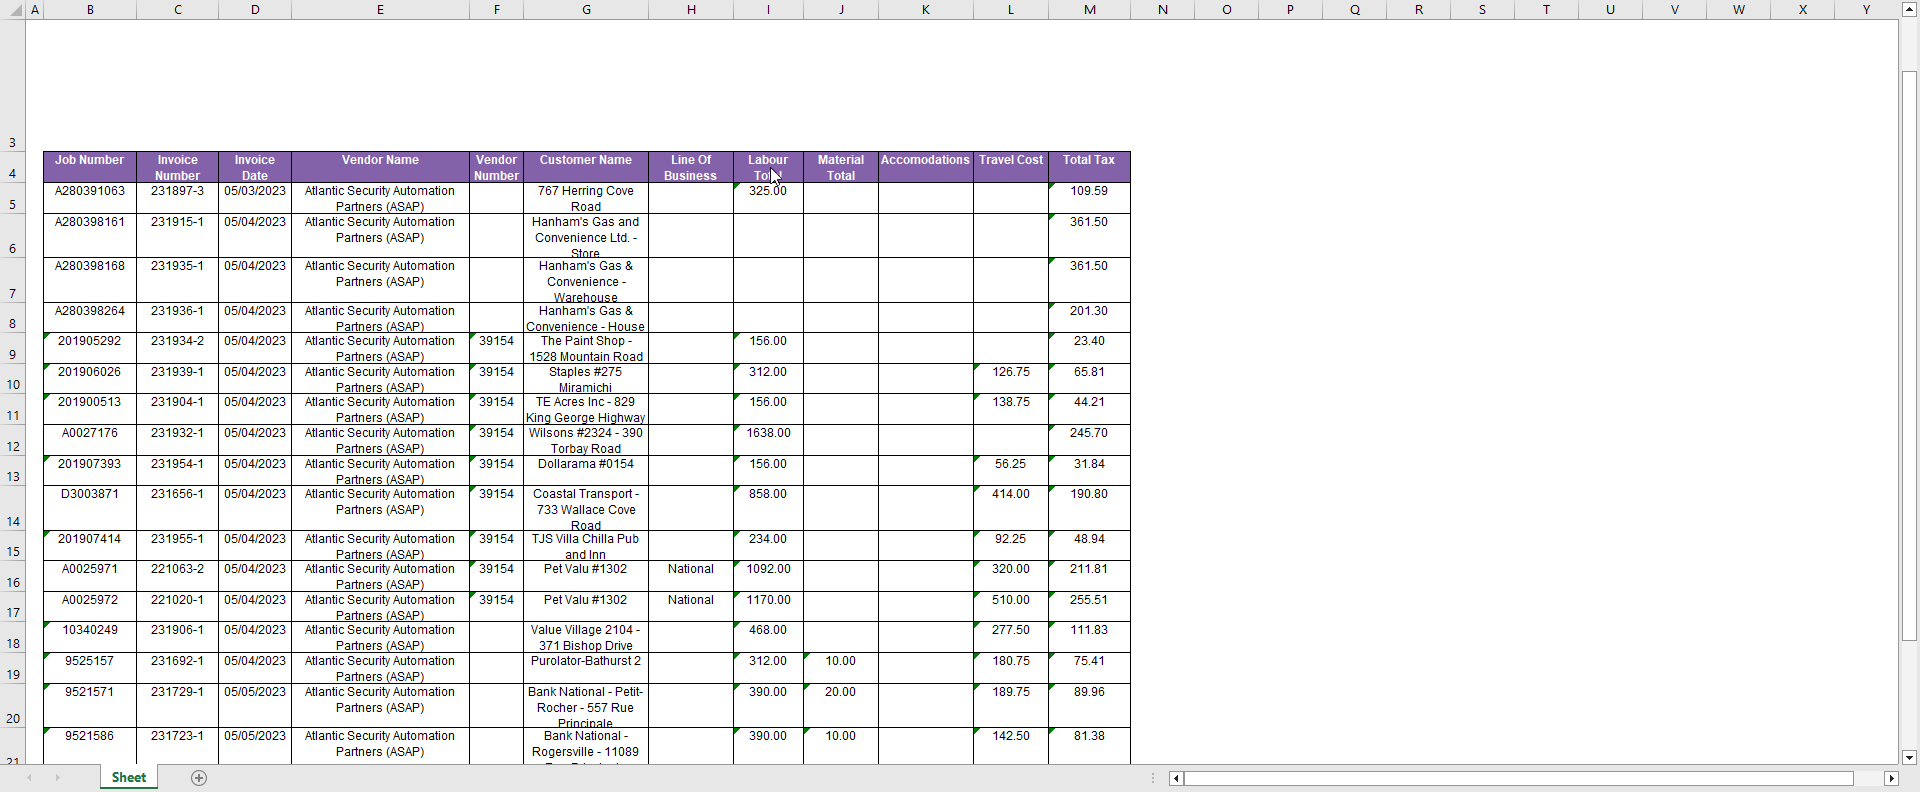This screenshot has height=792, width=1920.
Task: Select job number A280391063 cell
Action: tap(90, 198)
